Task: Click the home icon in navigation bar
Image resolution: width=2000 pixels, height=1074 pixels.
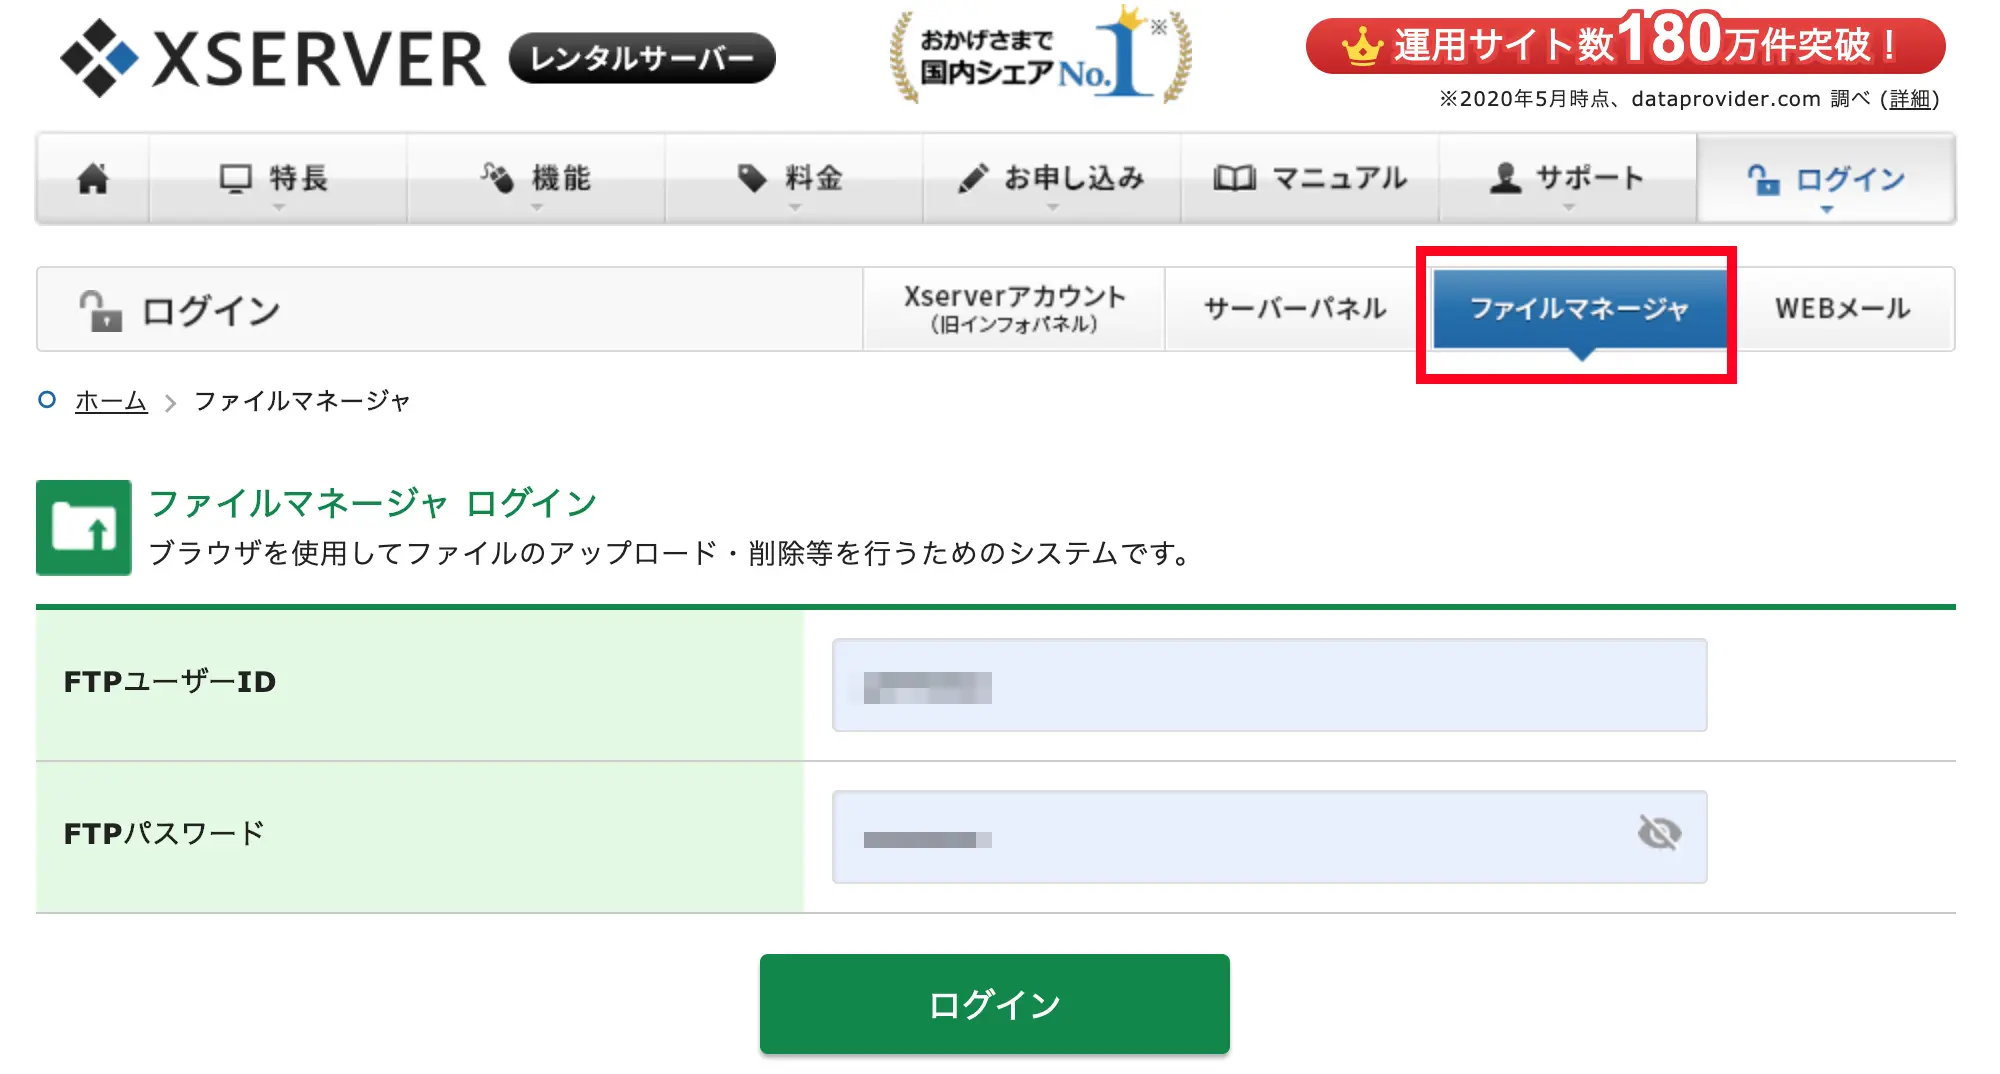Action: pyautogui.click(x=93, y=179)
